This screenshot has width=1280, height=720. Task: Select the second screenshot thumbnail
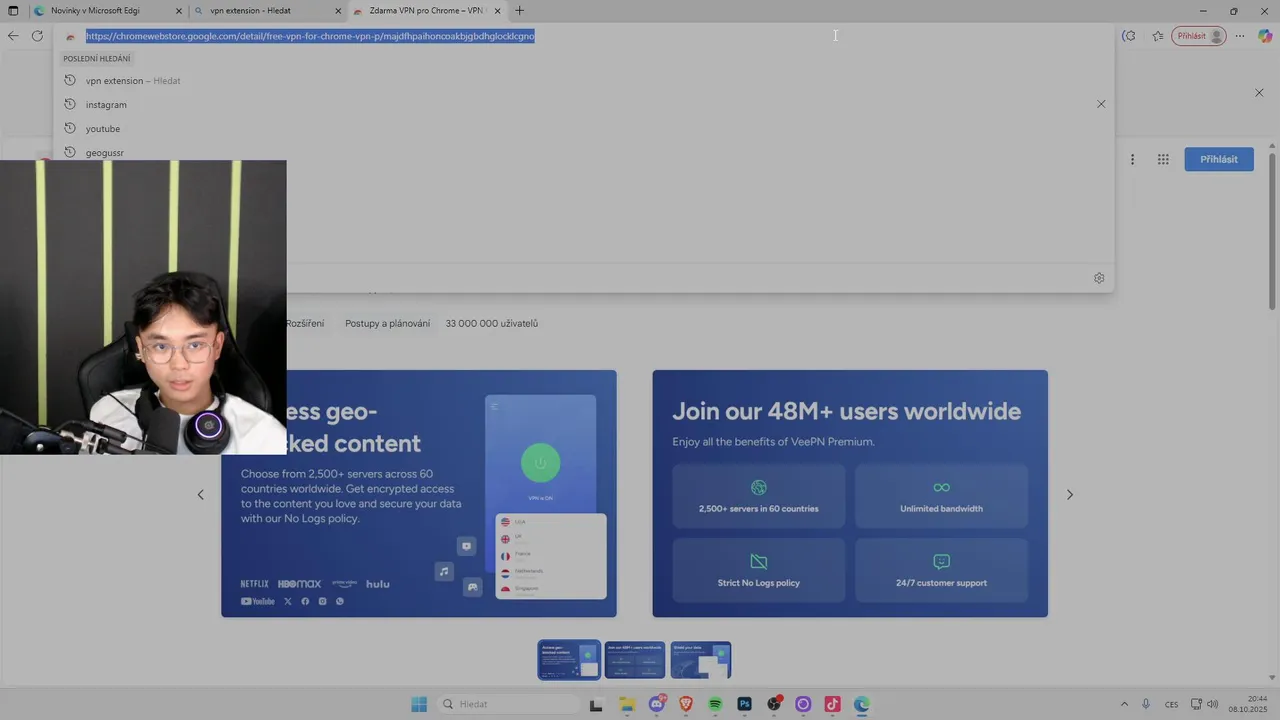click(635, 660)
